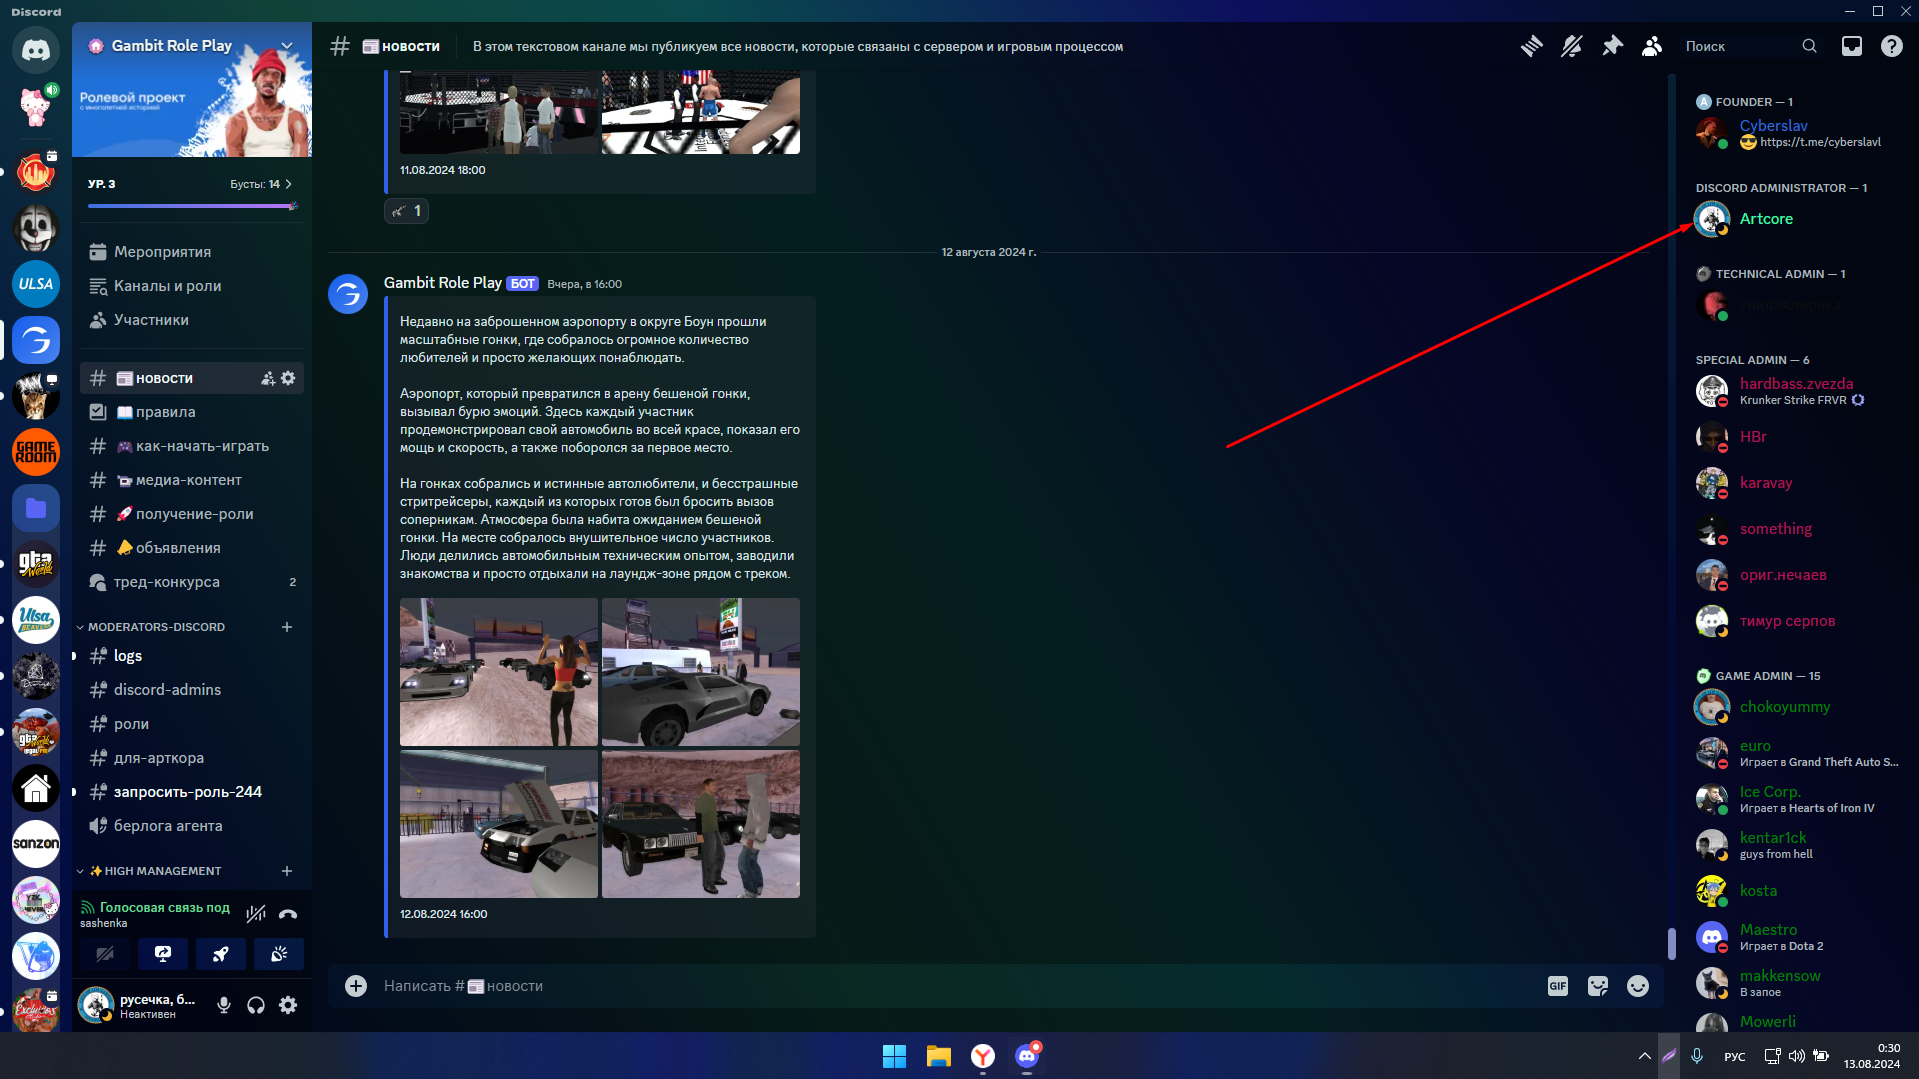Expand the Gambit Role Play server menu
1919x1079 pixels.
[x=287, y=46]
